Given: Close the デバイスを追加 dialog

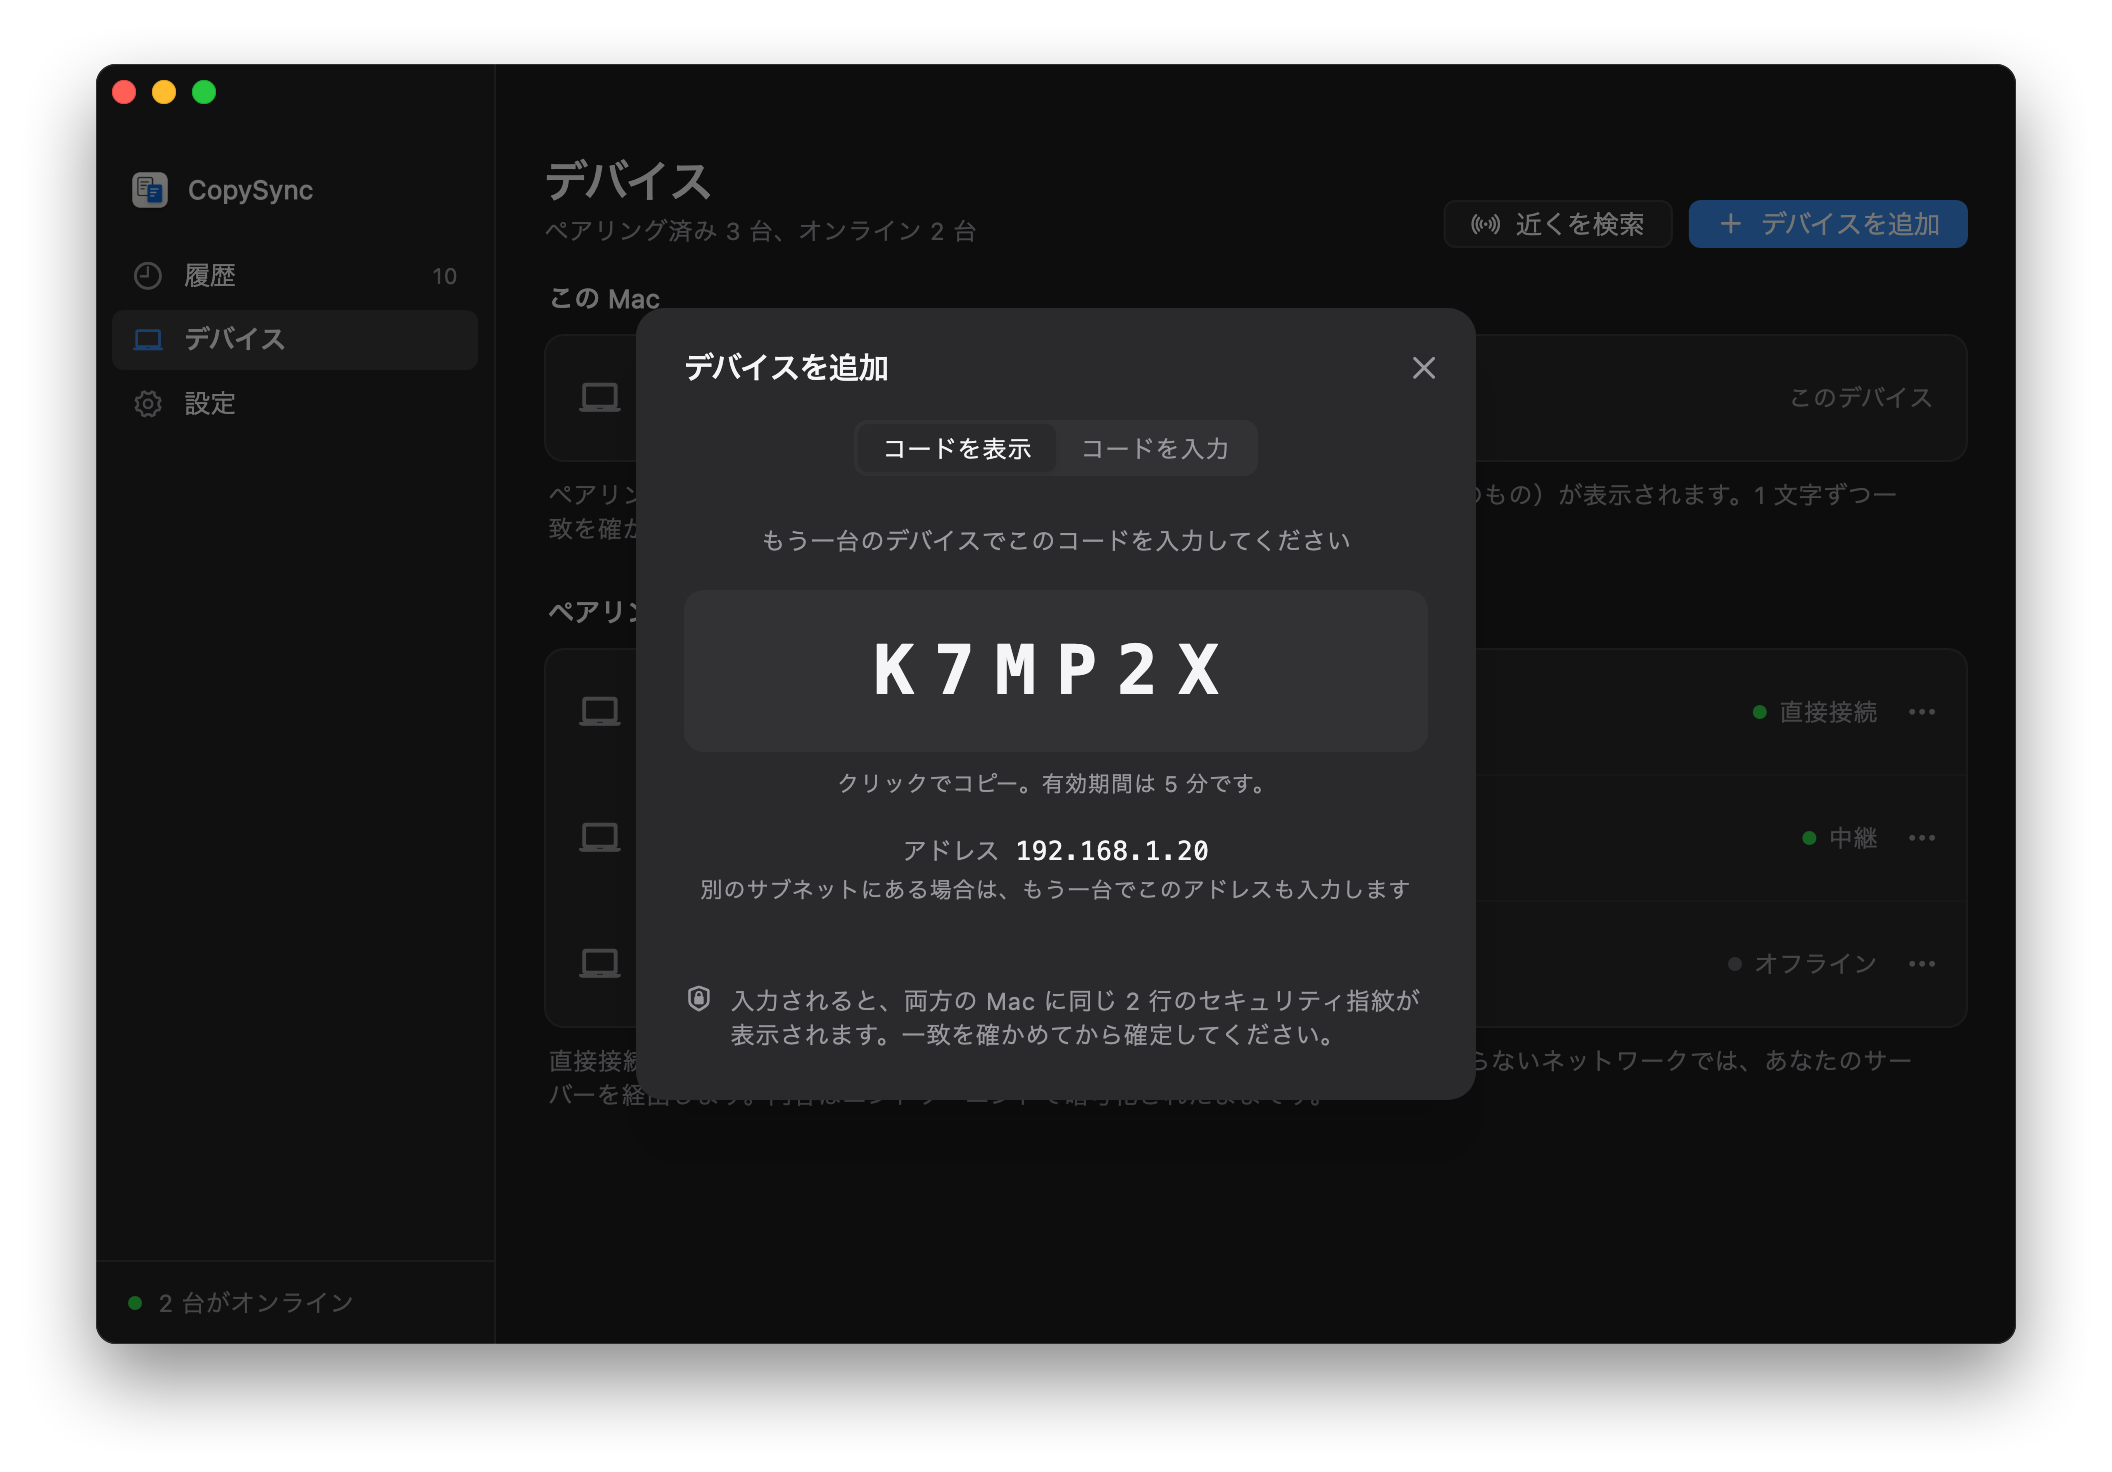Looking at the screenshot, I should 1423,368.
